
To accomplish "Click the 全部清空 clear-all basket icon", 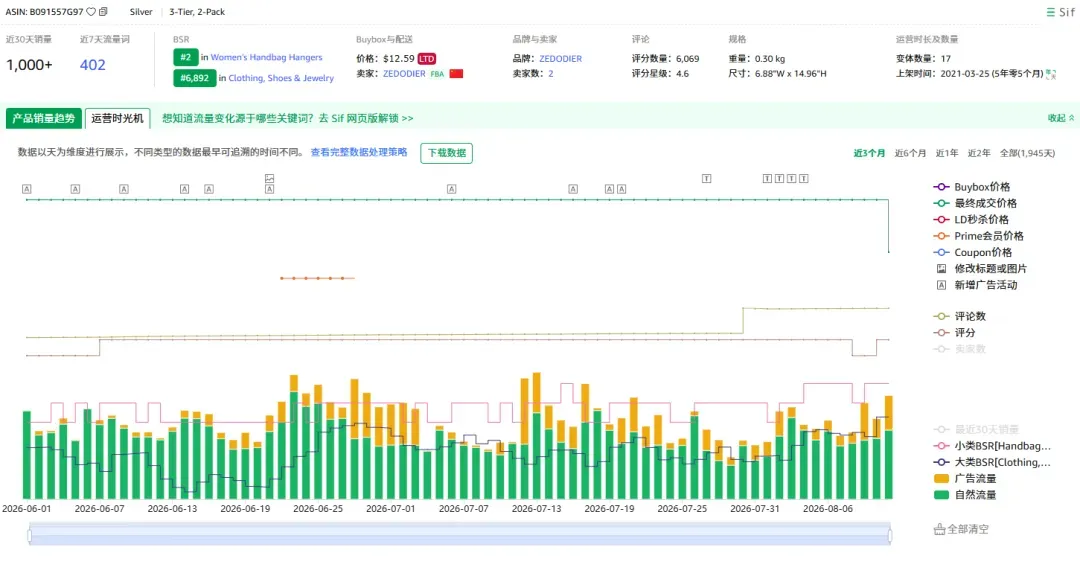I will coord(939,529).
